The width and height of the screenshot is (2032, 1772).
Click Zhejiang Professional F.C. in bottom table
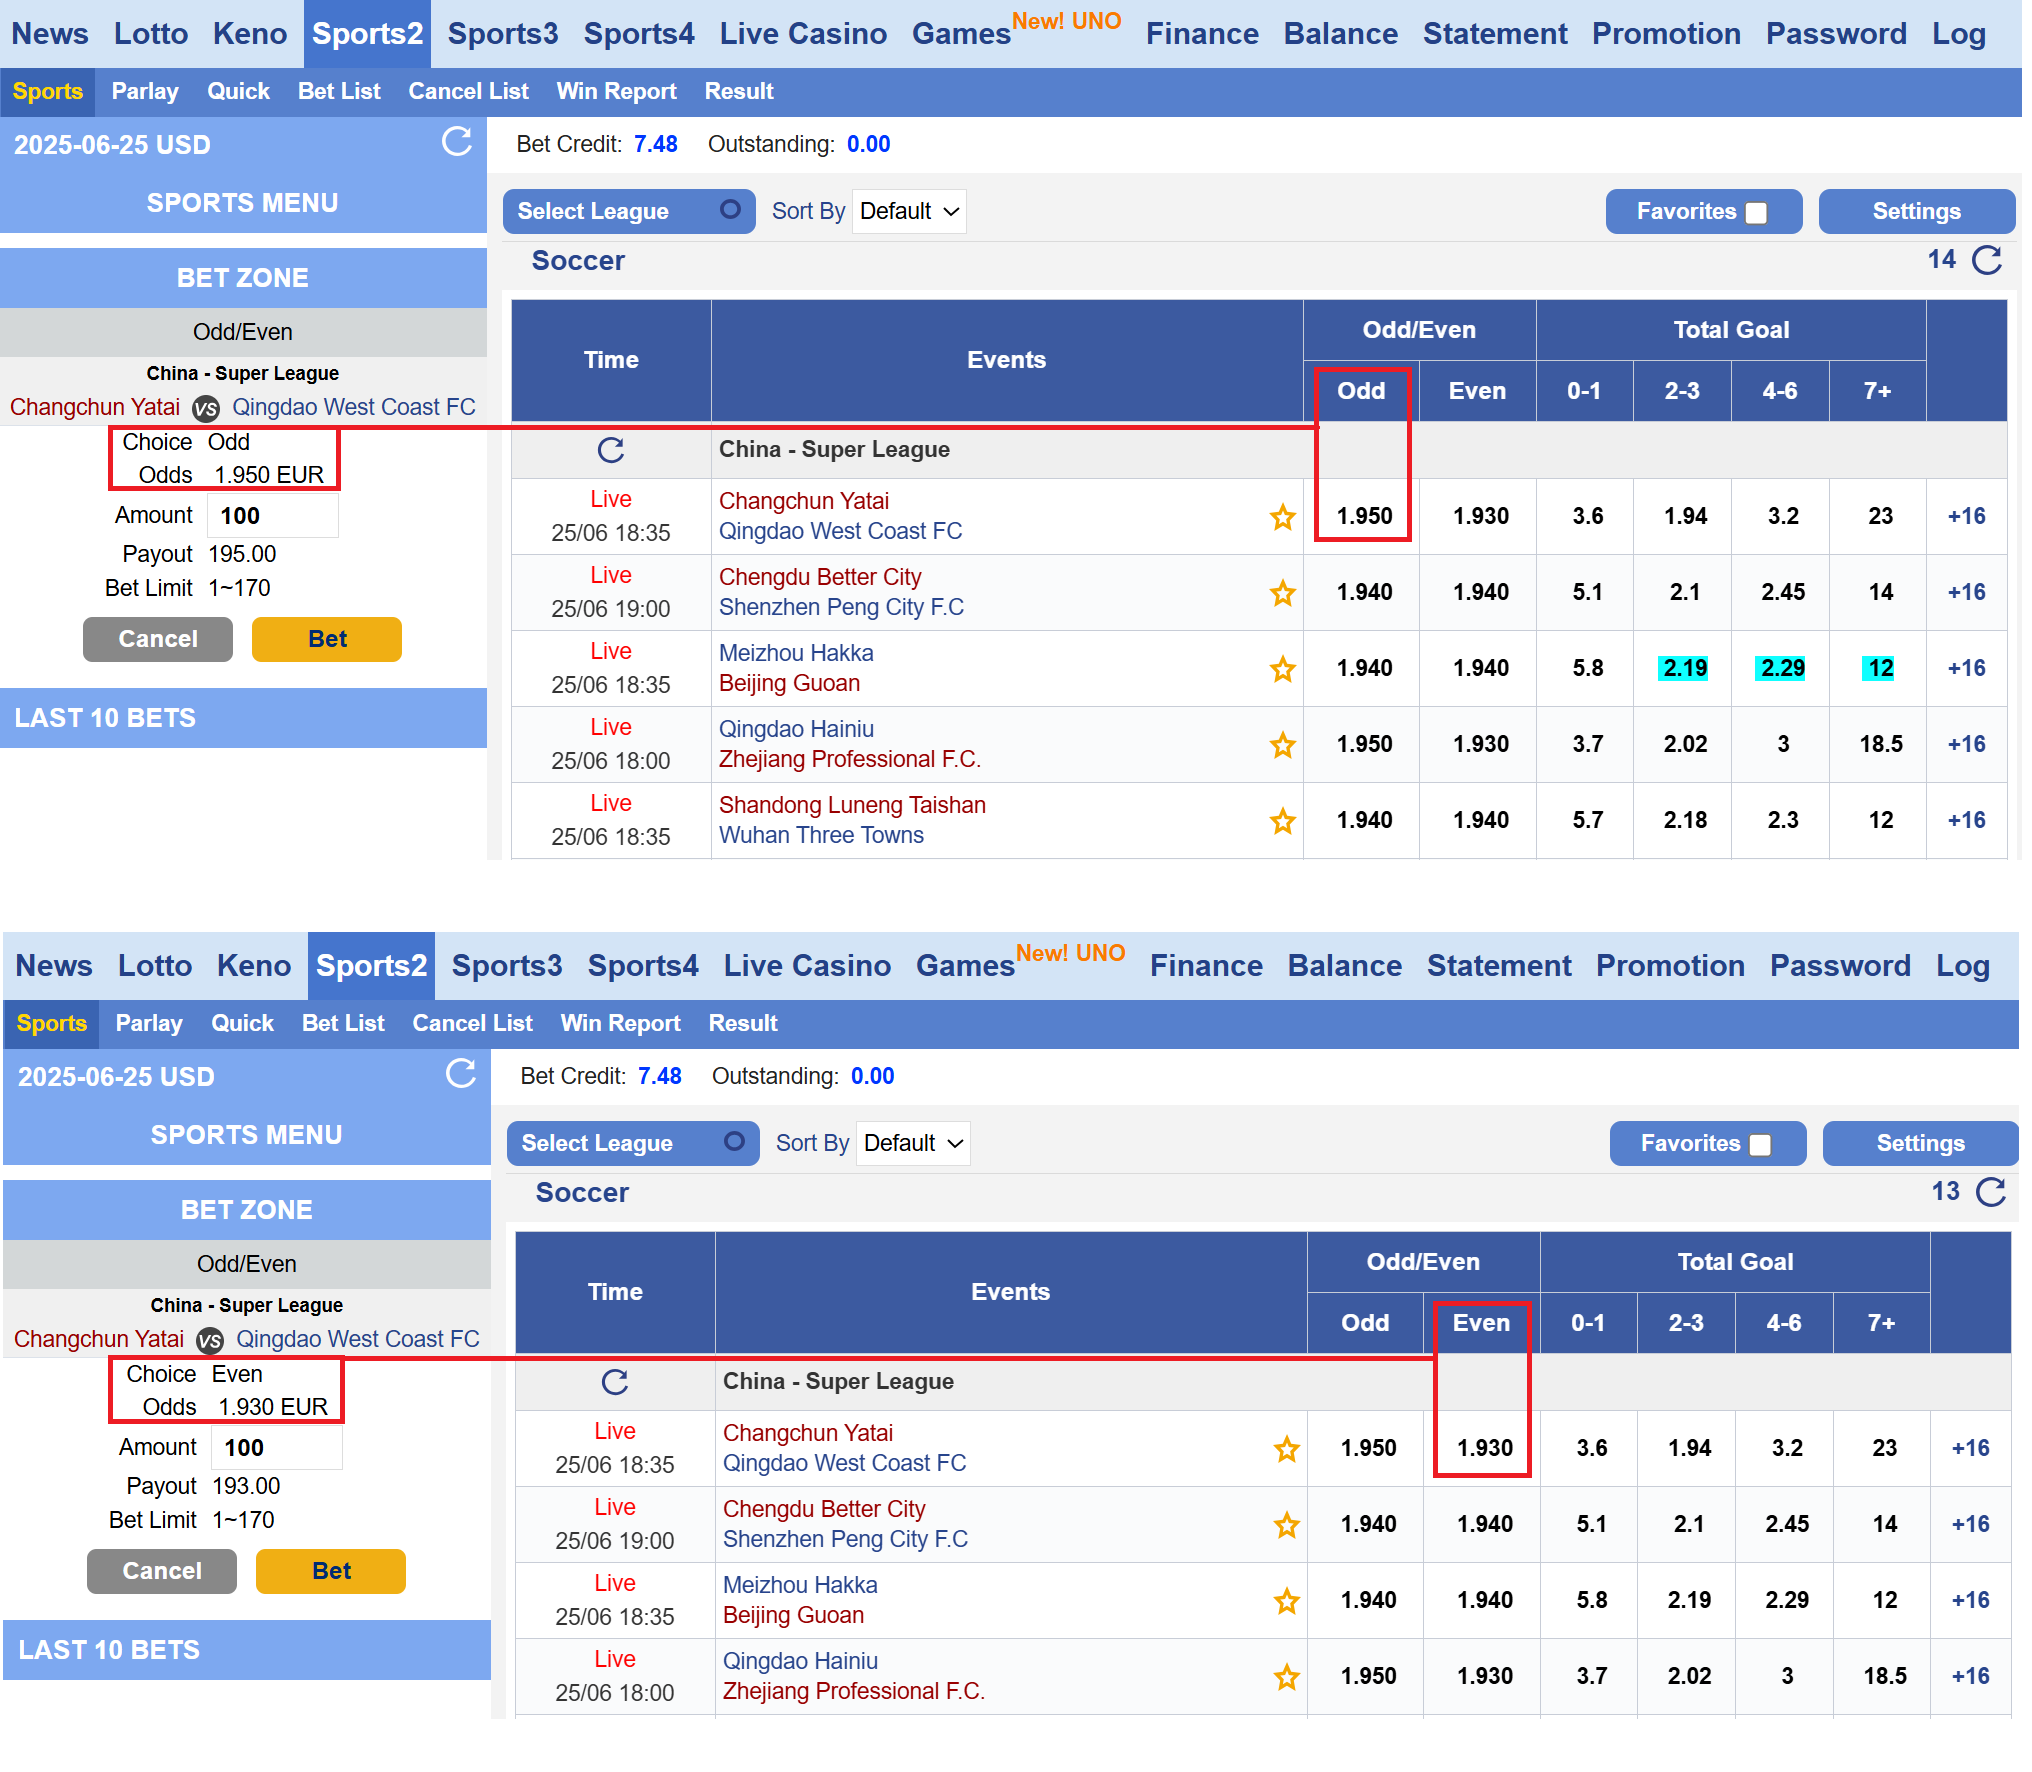click(x=853, y=1691)
